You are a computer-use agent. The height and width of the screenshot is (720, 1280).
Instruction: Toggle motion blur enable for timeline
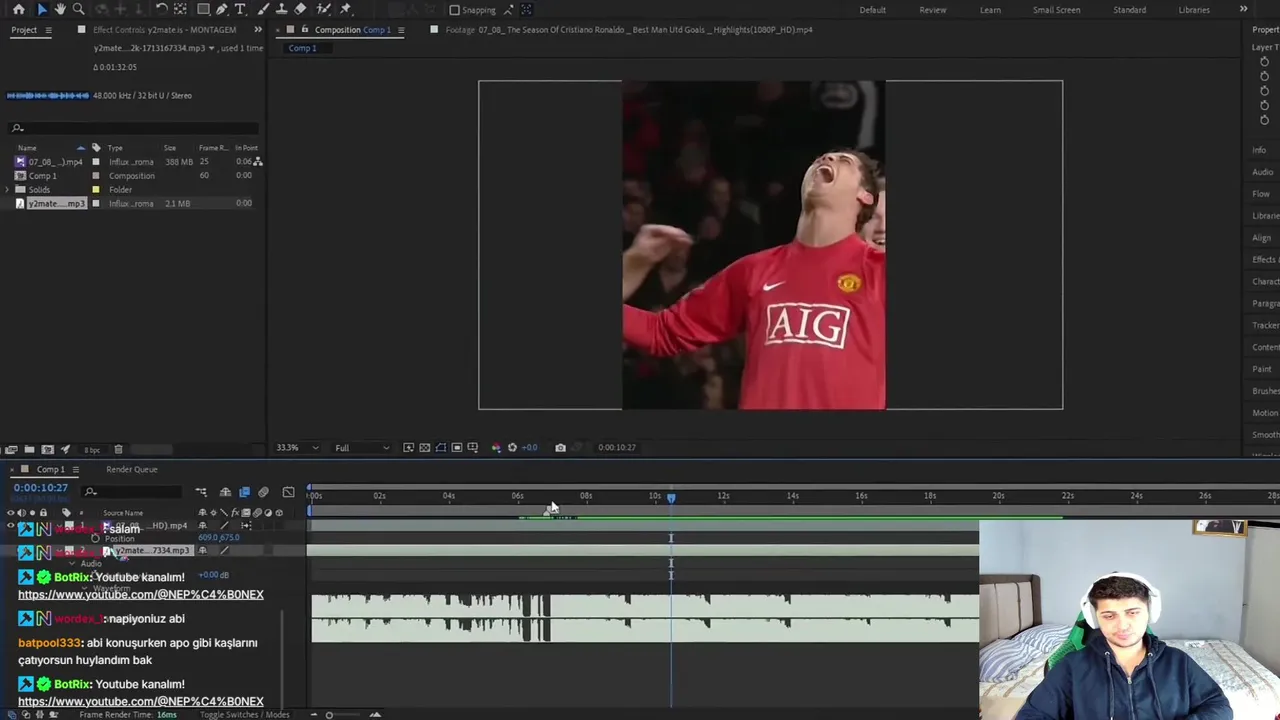click(x=263, y=492)
